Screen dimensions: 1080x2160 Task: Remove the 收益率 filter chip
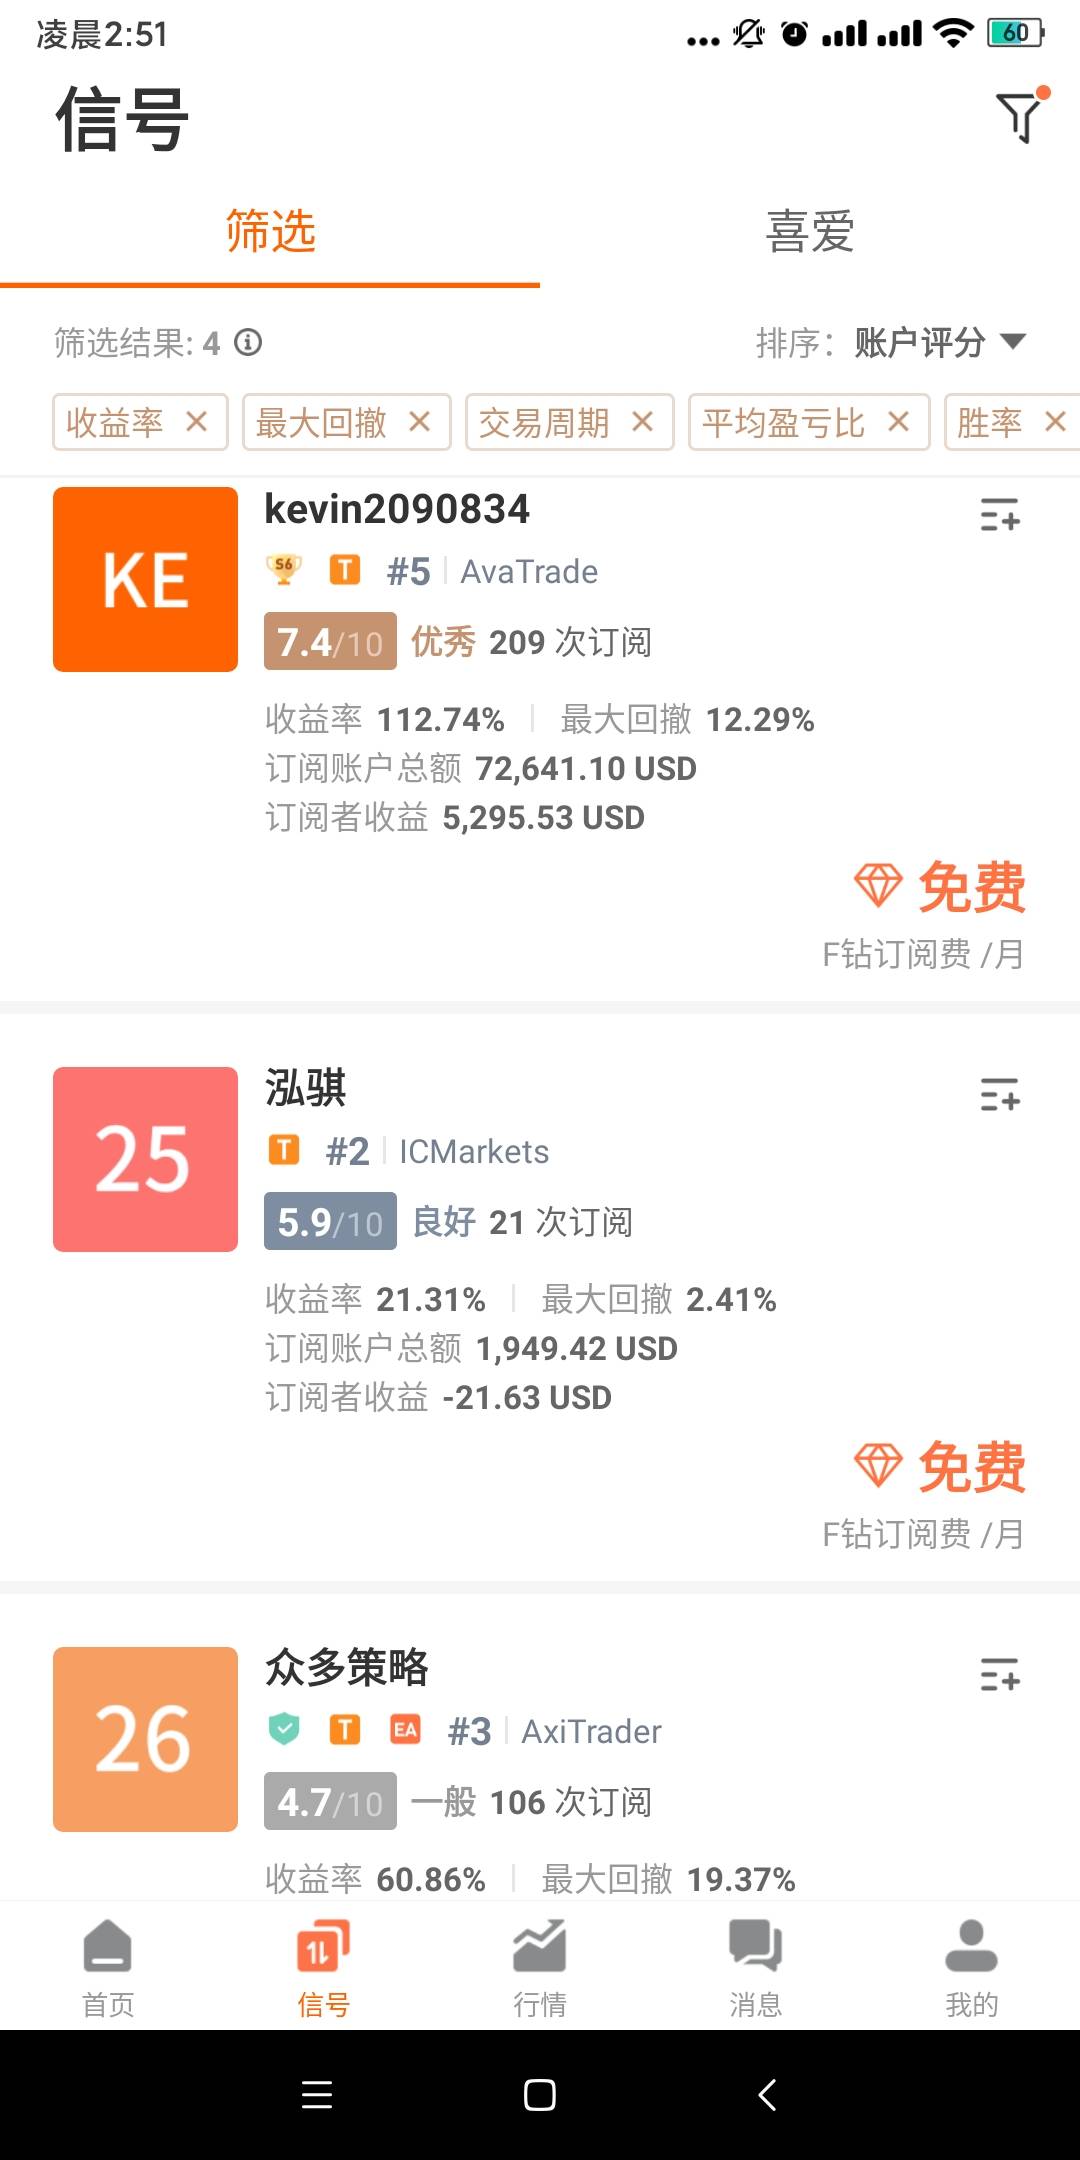[x=197, y=422]
